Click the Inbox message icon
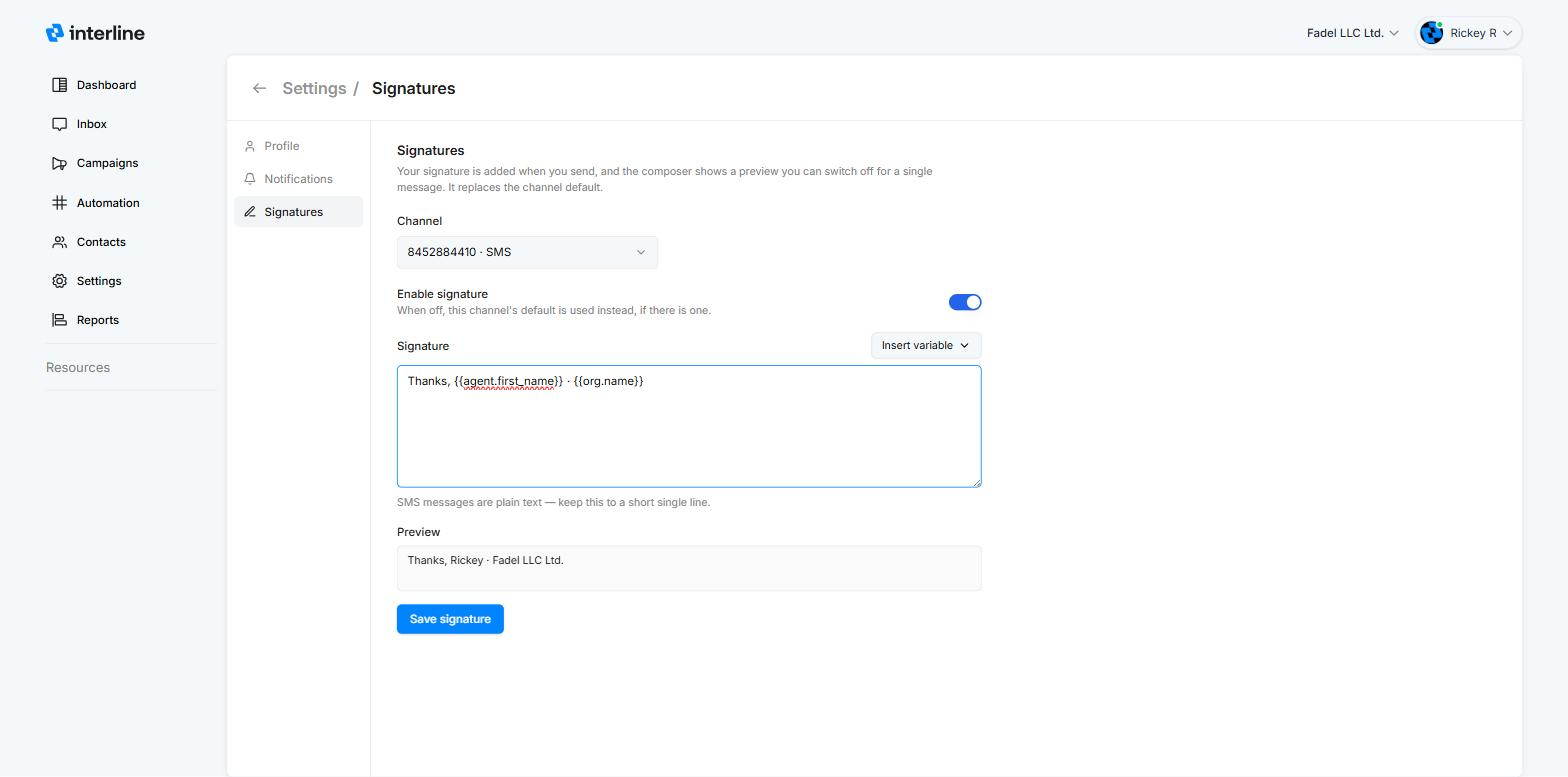Screen dimensions: 1568x777 point(59,124)
